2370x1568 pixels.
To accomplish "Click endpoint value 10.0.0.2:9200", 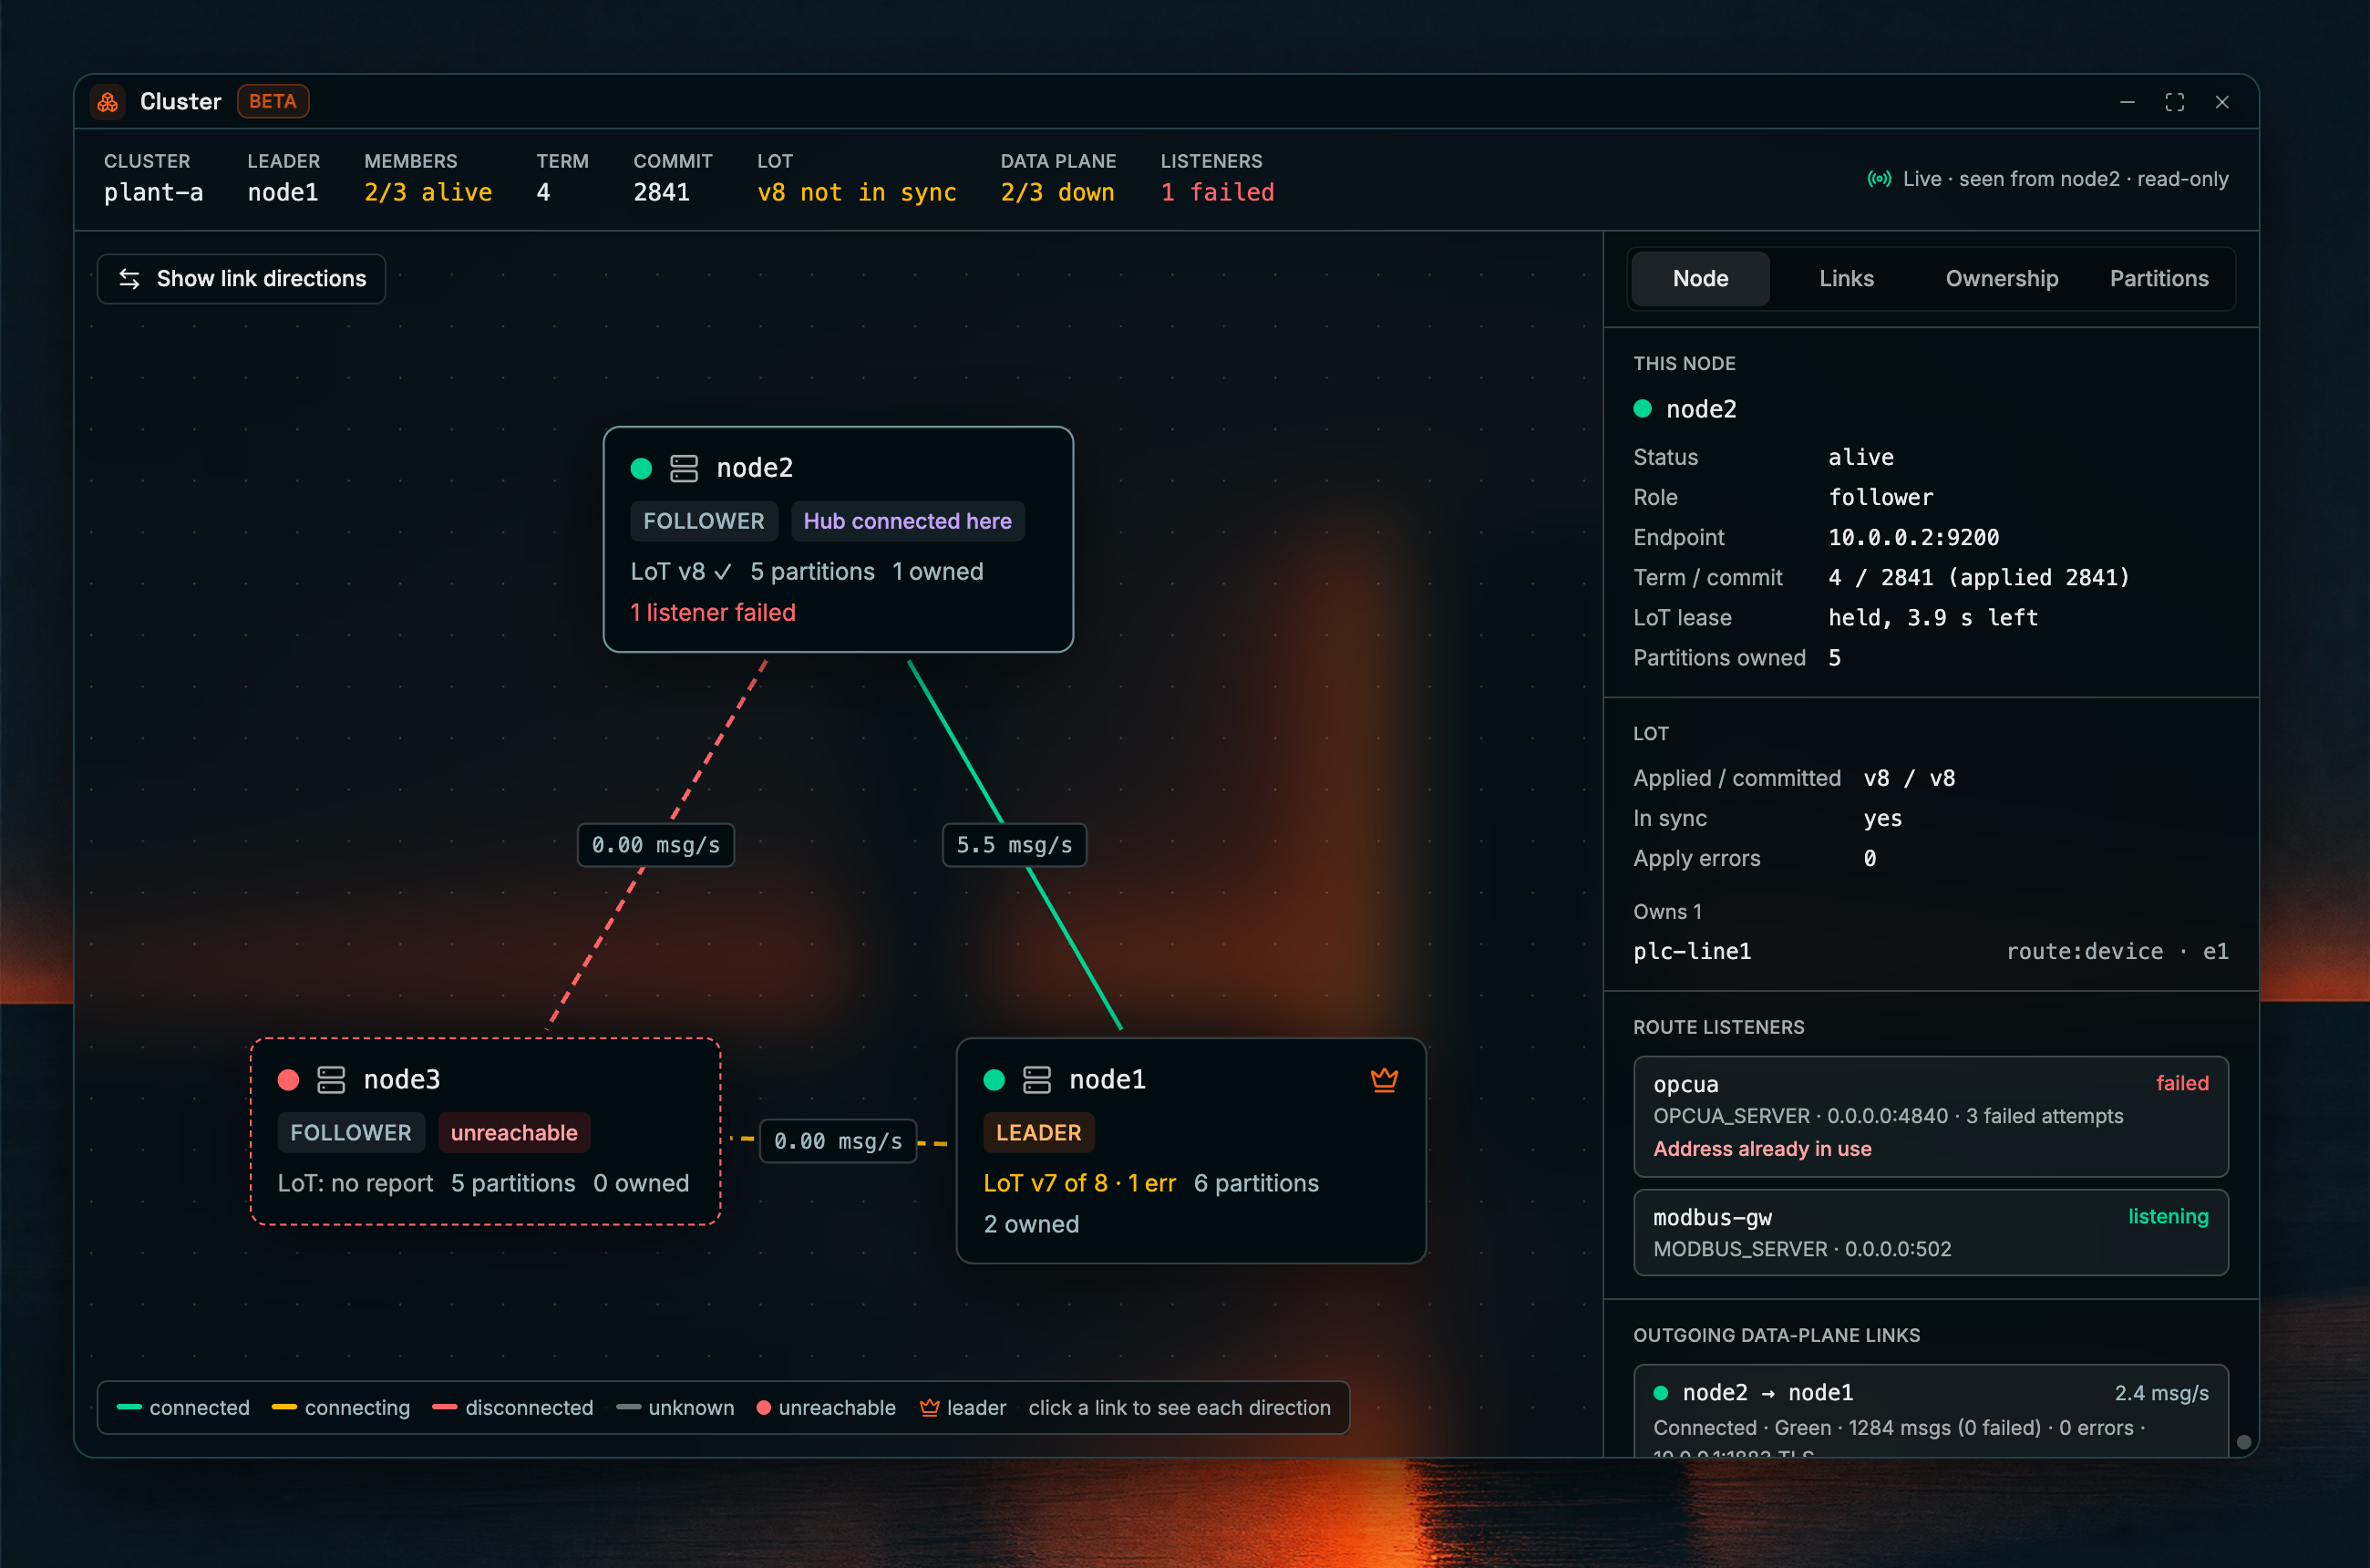I will tap(1913, 537).
